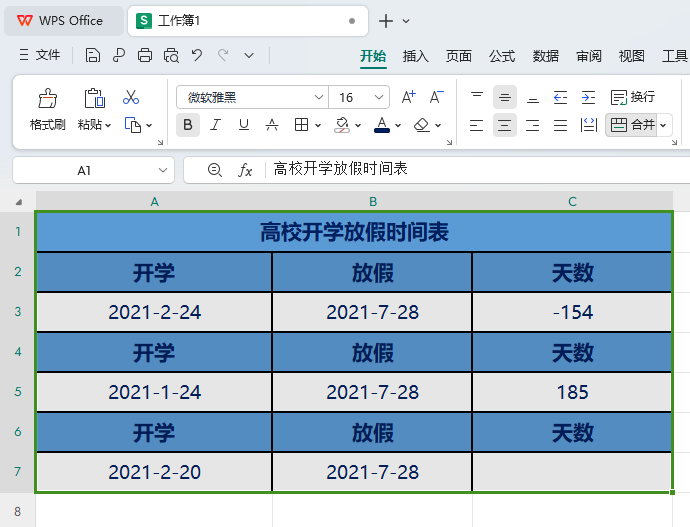
Task: Expand the merge (合并) dropdown arrow
Action: click(x=663, y=125)
